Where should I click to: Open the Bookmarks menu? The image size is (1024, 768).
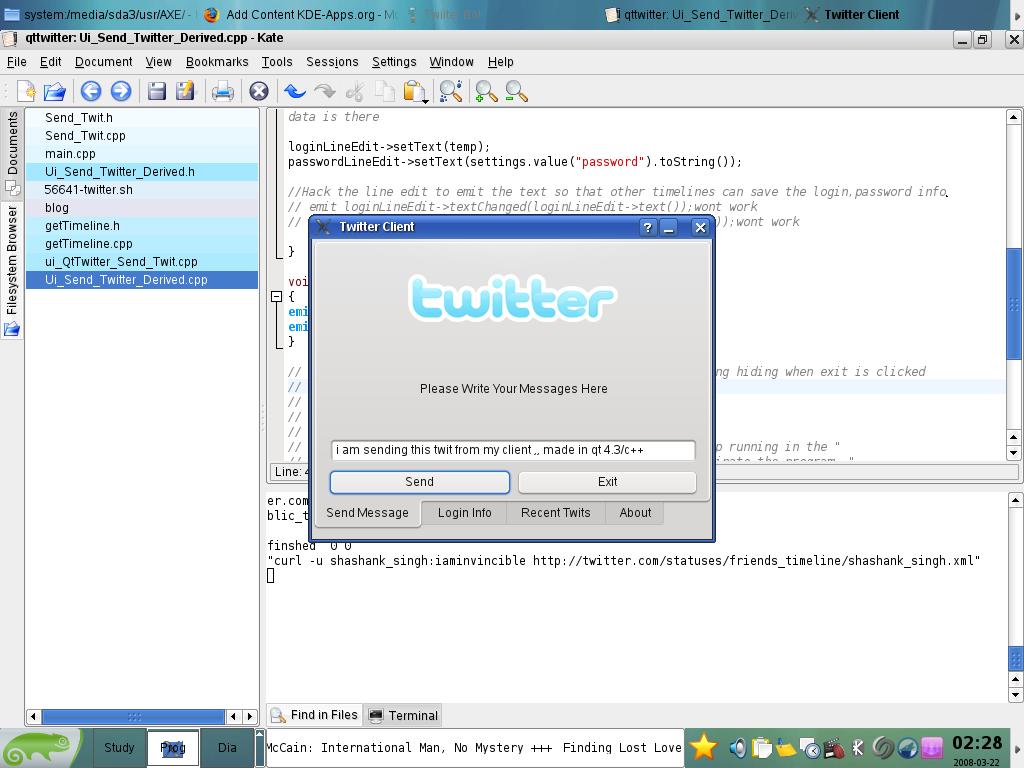(217, 61)
